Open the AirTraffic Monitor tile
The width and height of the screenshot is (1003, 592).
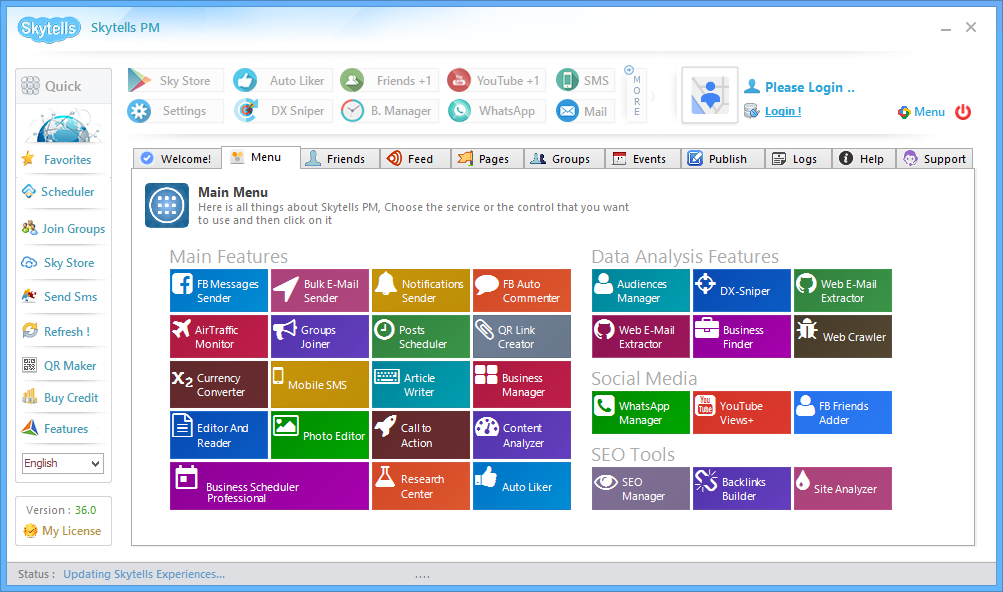tap(219, 337)
